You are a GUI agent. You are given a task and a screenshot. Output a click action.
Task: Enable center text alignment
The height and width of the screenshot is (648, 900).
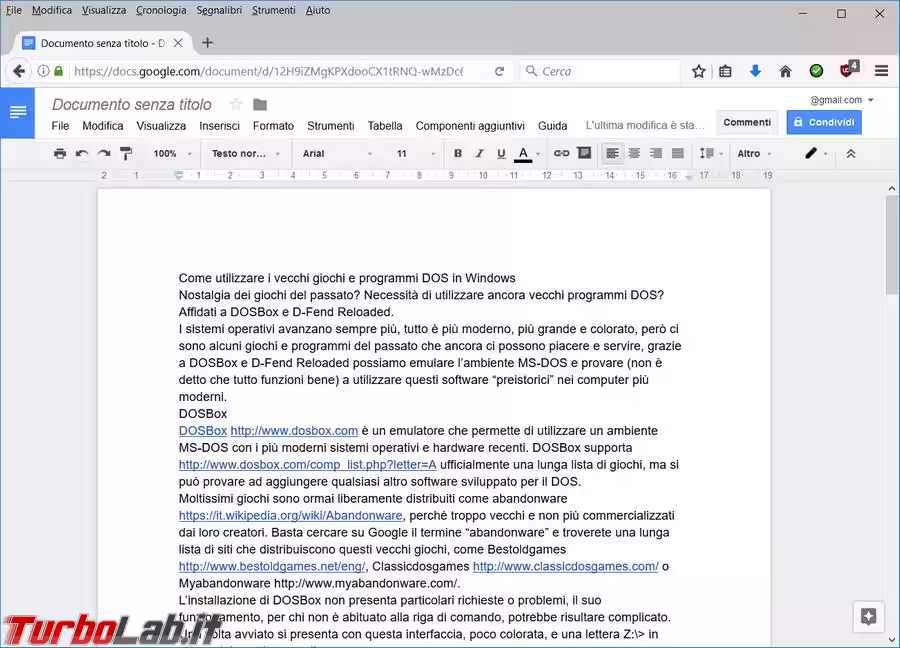(x=634, y=154)
